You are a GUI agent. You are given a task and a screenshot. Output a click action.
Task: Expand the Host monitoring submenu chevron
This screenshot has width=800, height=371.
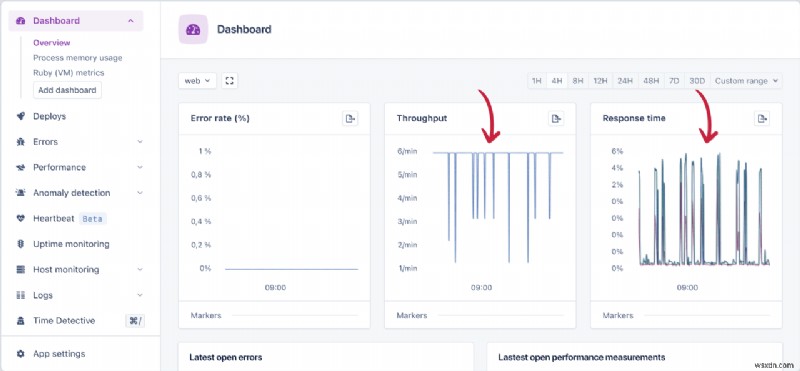tap(140, 269)
